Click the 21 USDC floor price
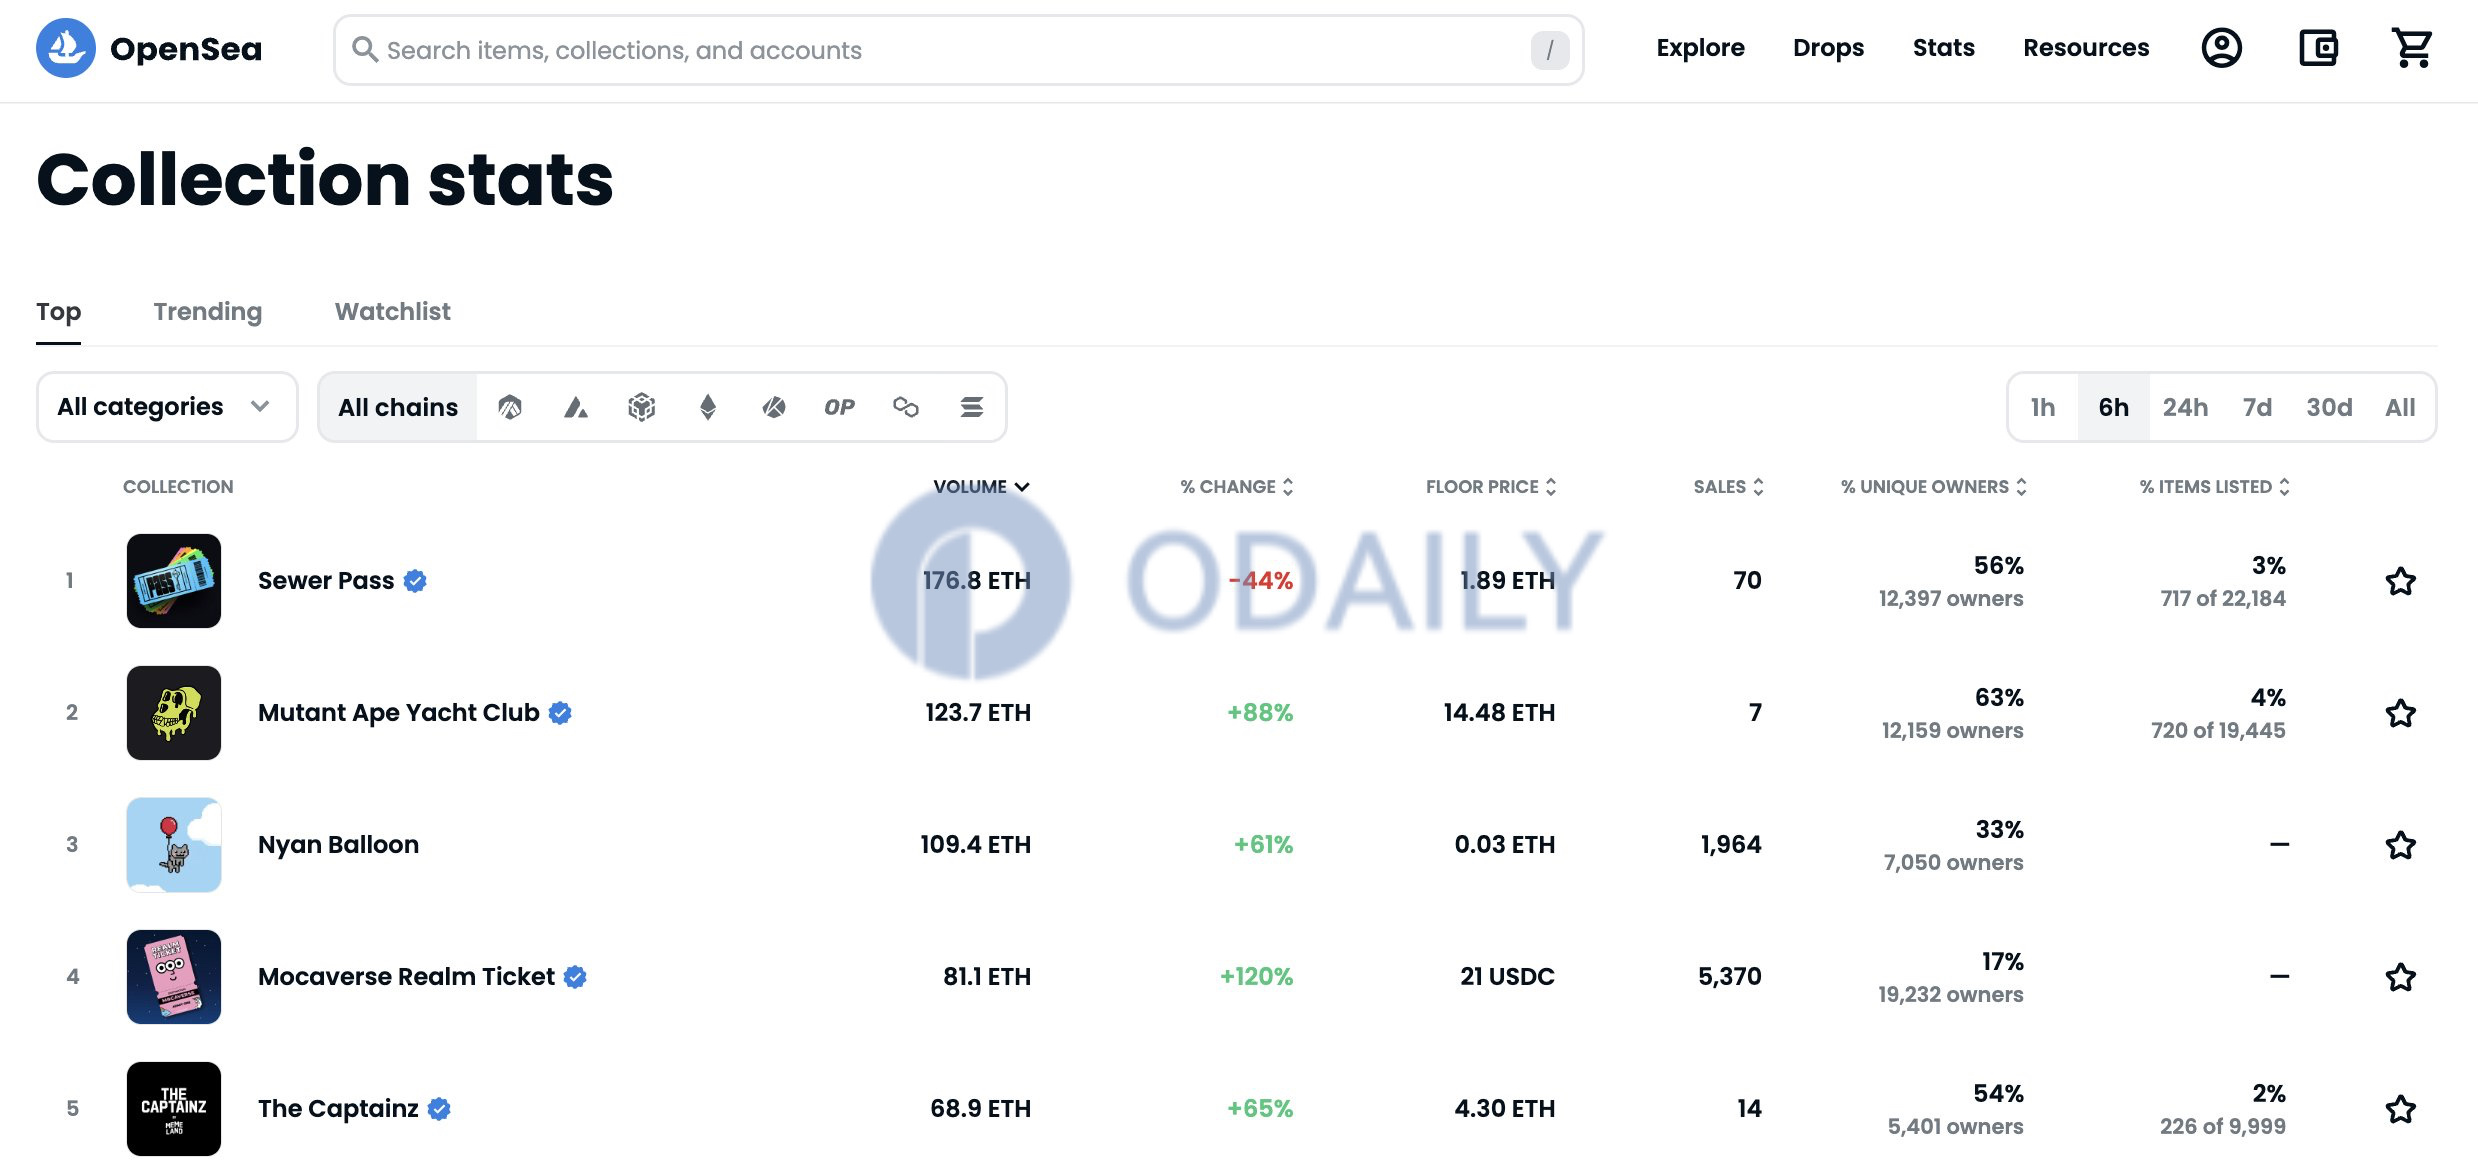Screen dimensions: 2478x1168 [1507, 977]
